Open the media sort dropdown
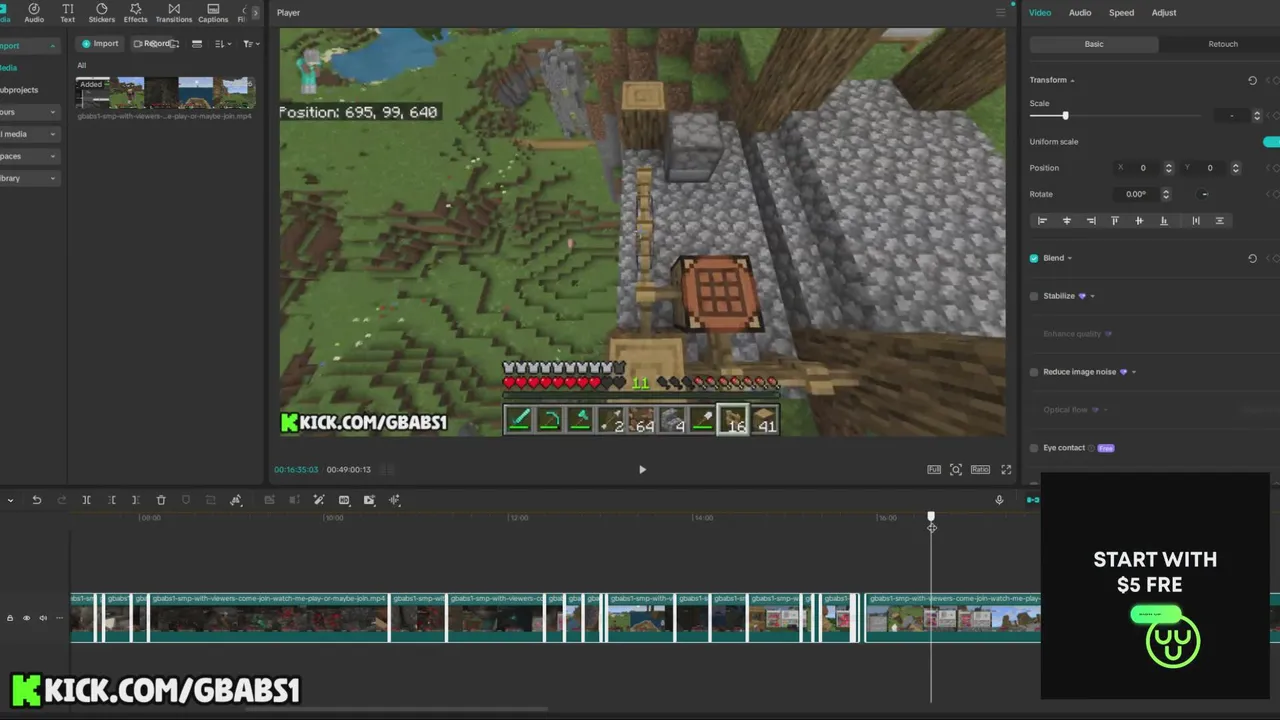 [x=222, y=44]
